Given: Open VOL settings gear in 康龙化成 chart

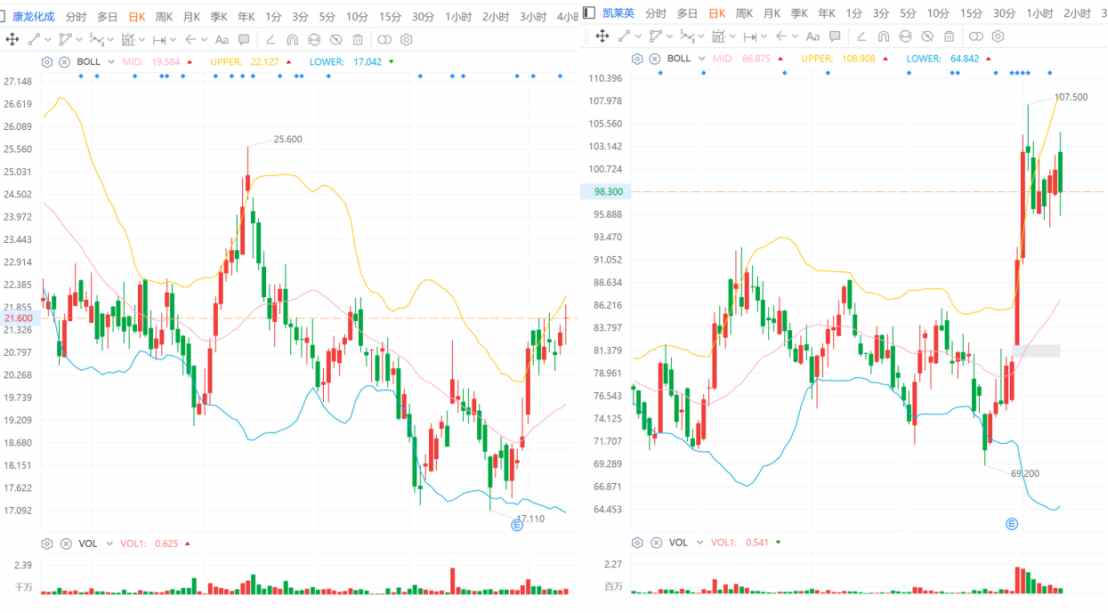Looking at the screenshot, I should click(x=47, y=544).
